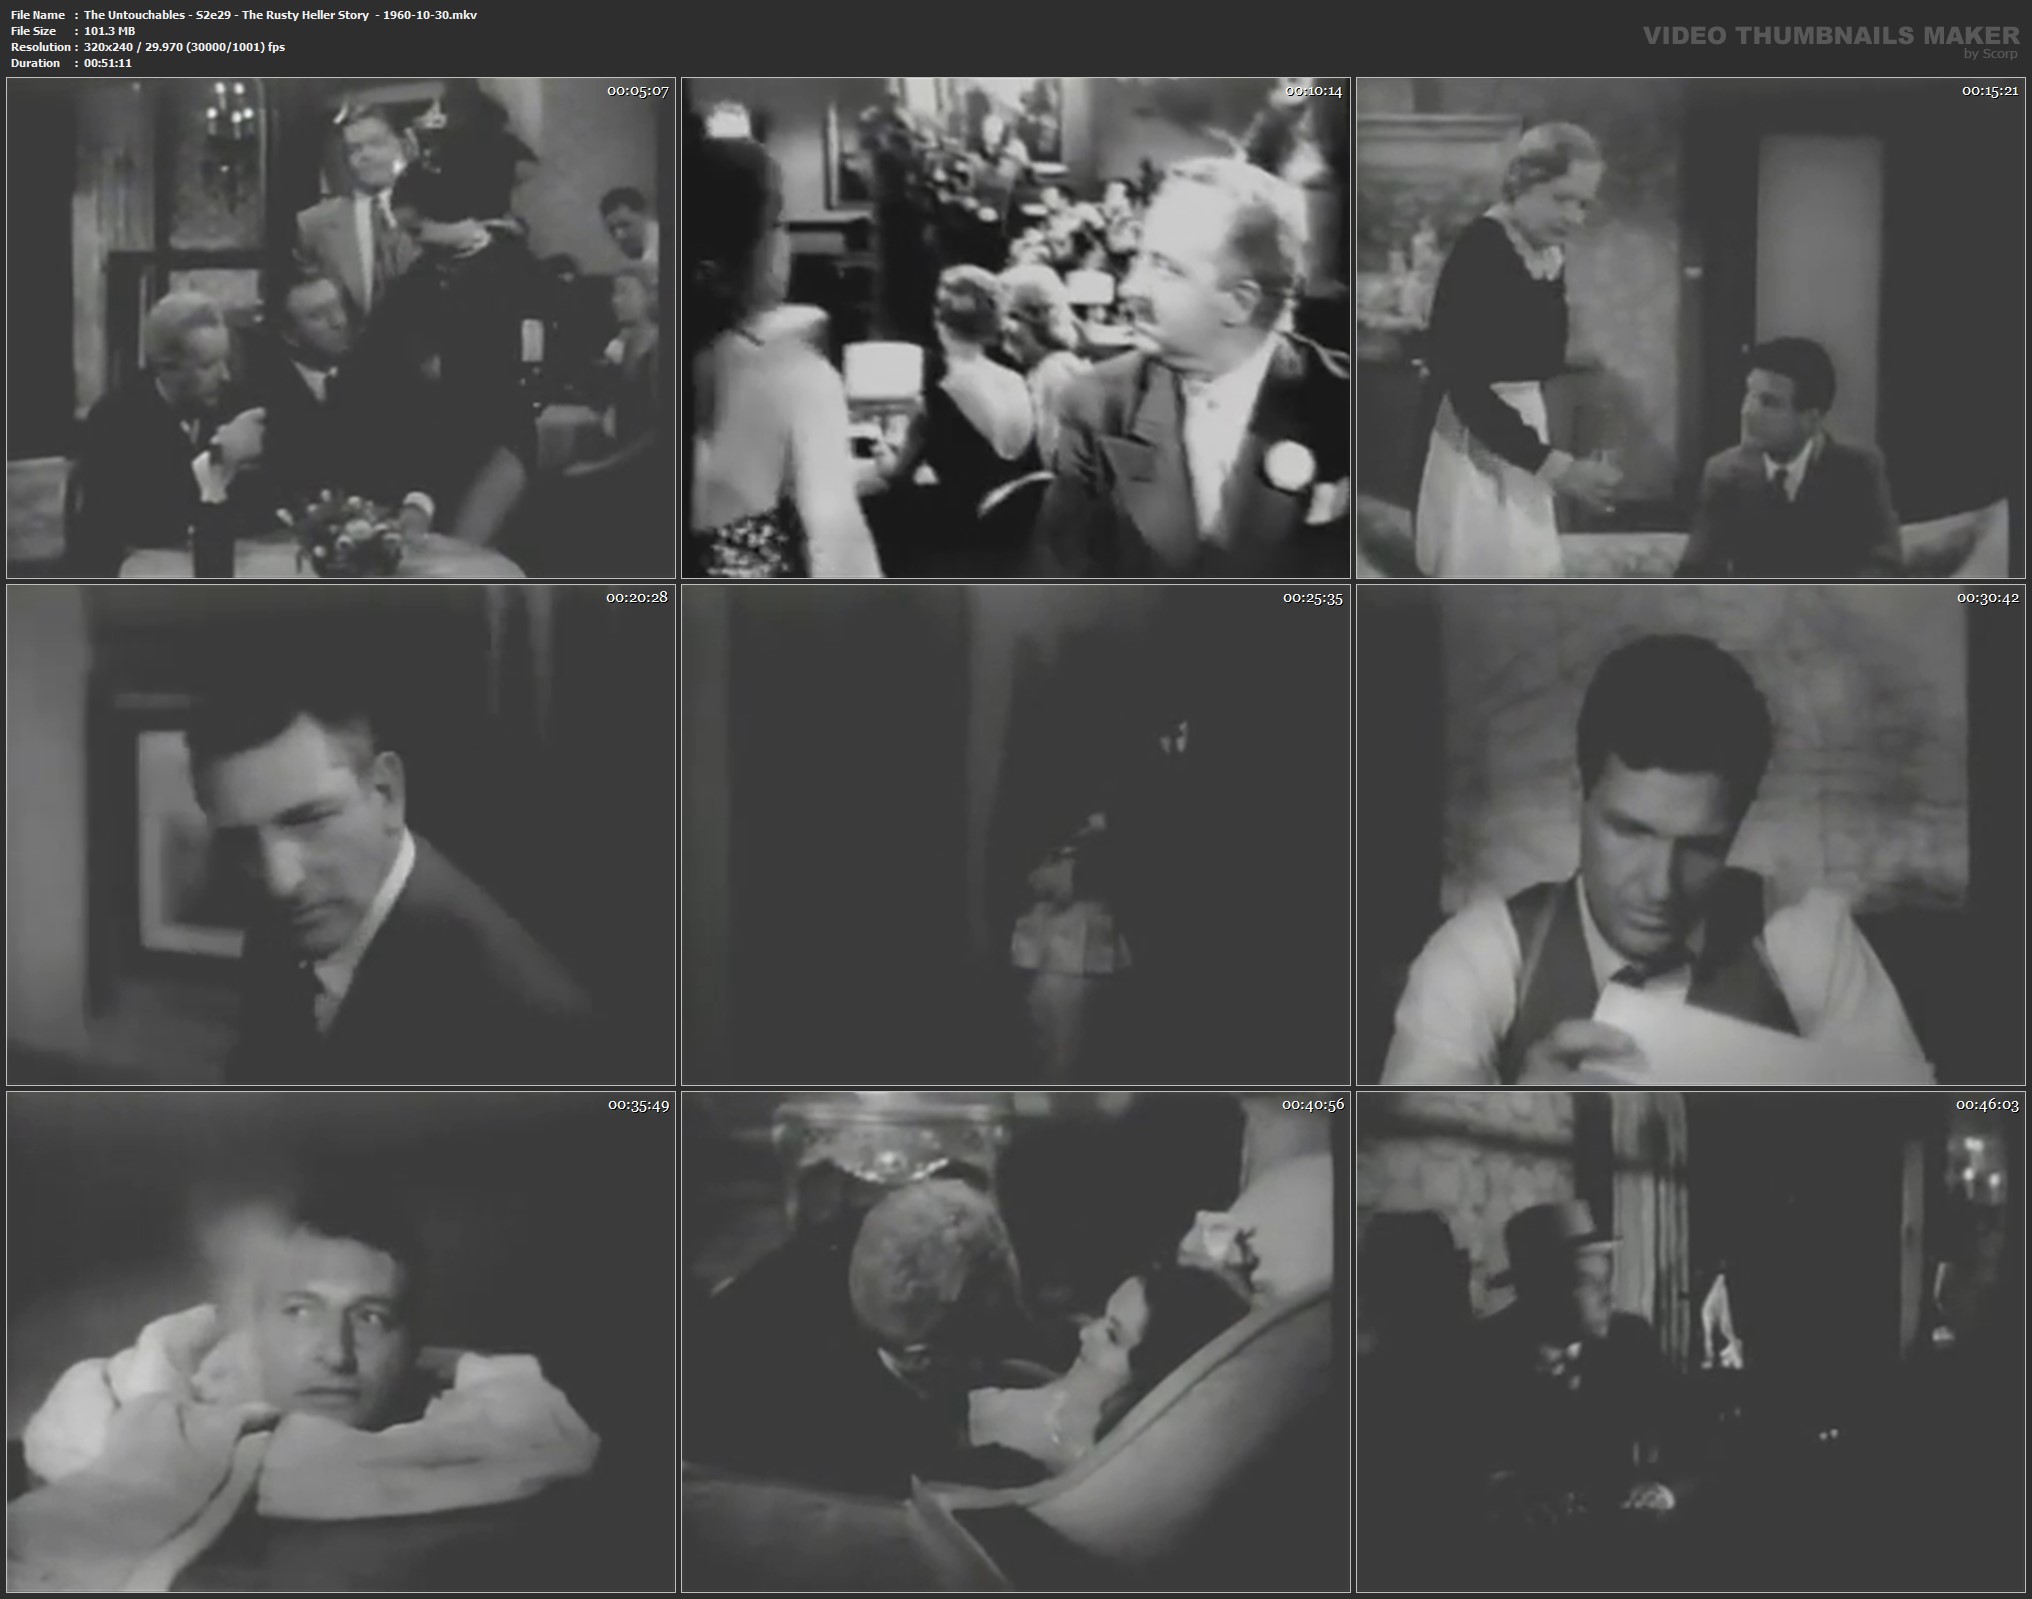
Task: Select the thumbnail at 00:30:42
Action: (1691, 835)
